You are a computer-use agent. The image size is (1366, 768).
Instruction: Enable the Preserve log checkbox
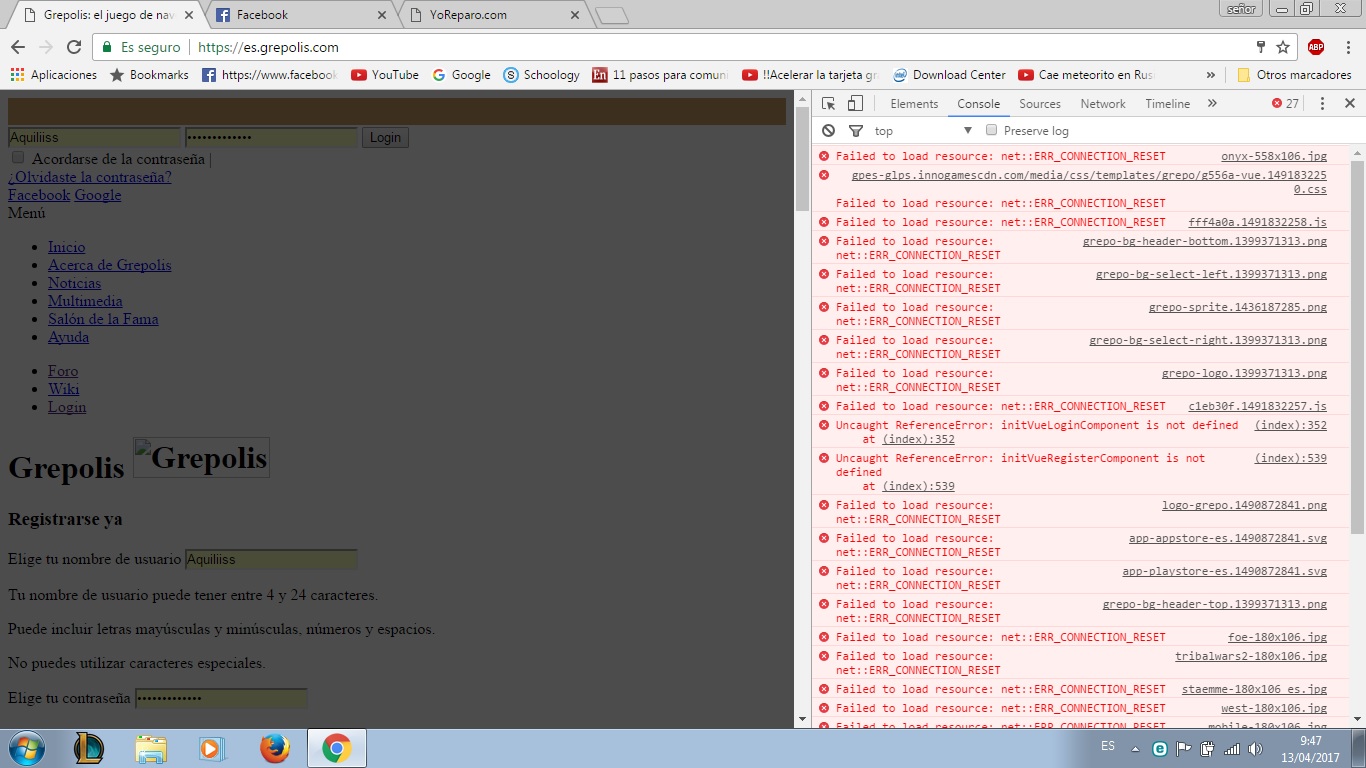(x=992, y=131)
